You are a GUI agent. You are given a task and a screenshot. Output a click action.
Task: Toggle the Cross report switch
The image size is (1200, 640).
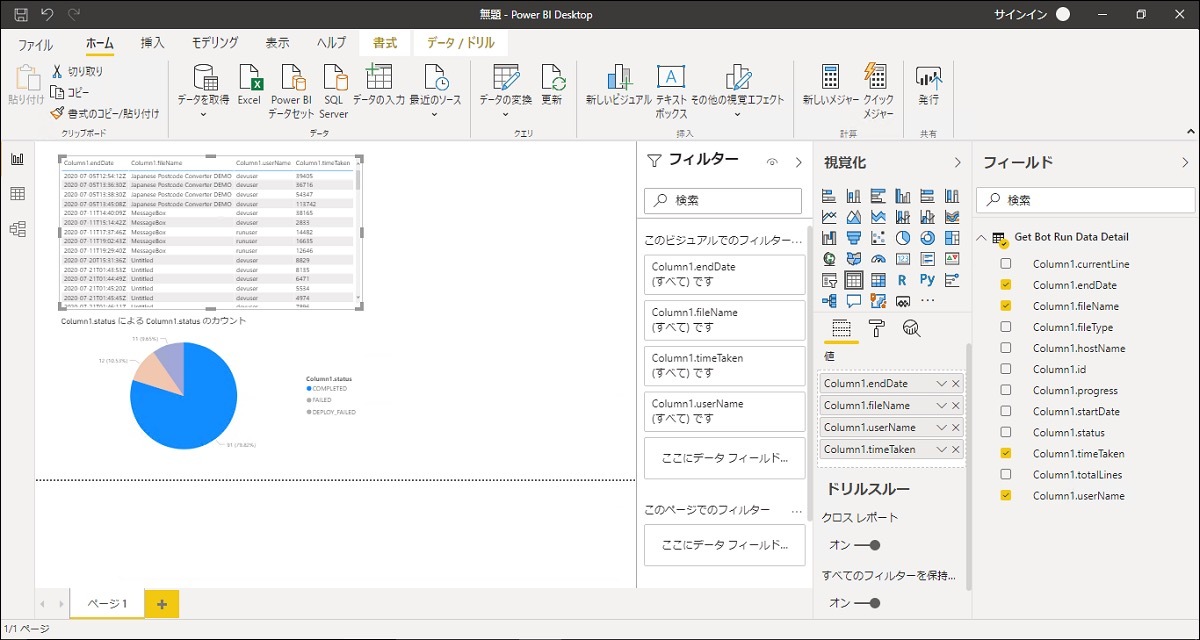coord(867,545)
